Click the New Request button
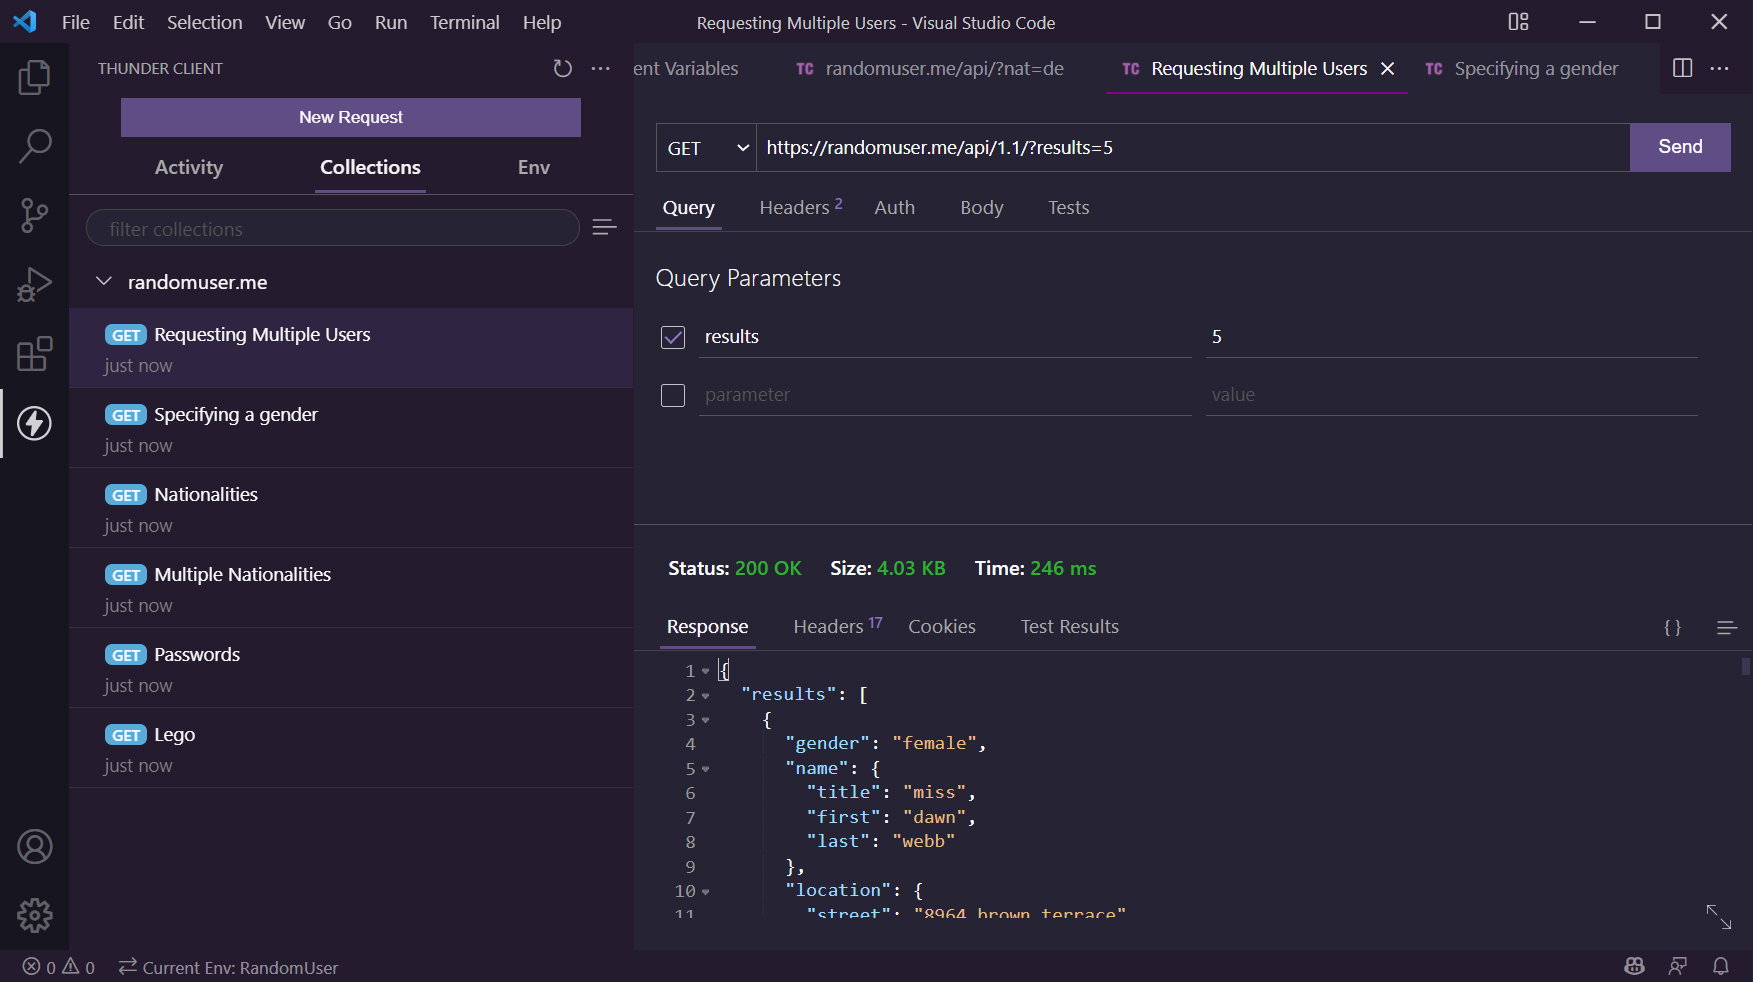The height and width of the screenshot is (982, 1753). (350, 117)
